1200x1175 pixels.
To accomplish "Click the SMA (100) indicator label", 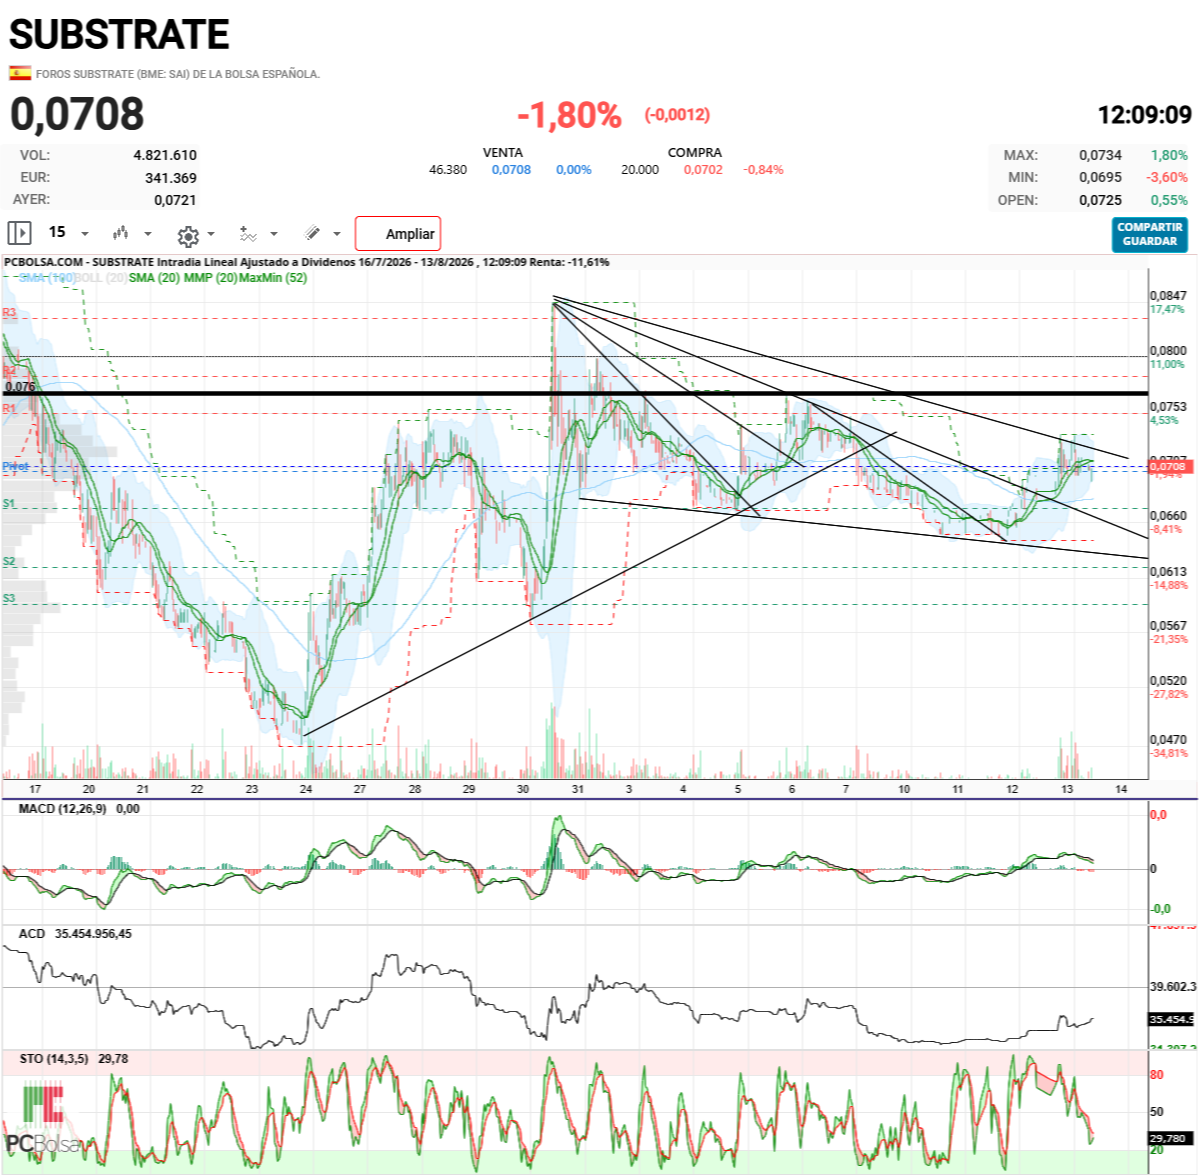I will 47,278.
